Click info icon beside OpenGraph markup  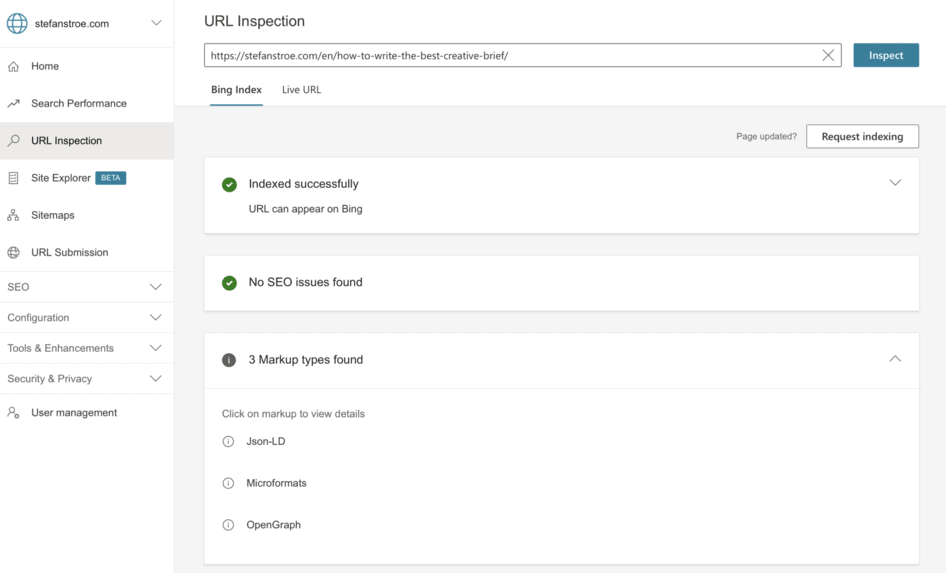coord(228,525)
